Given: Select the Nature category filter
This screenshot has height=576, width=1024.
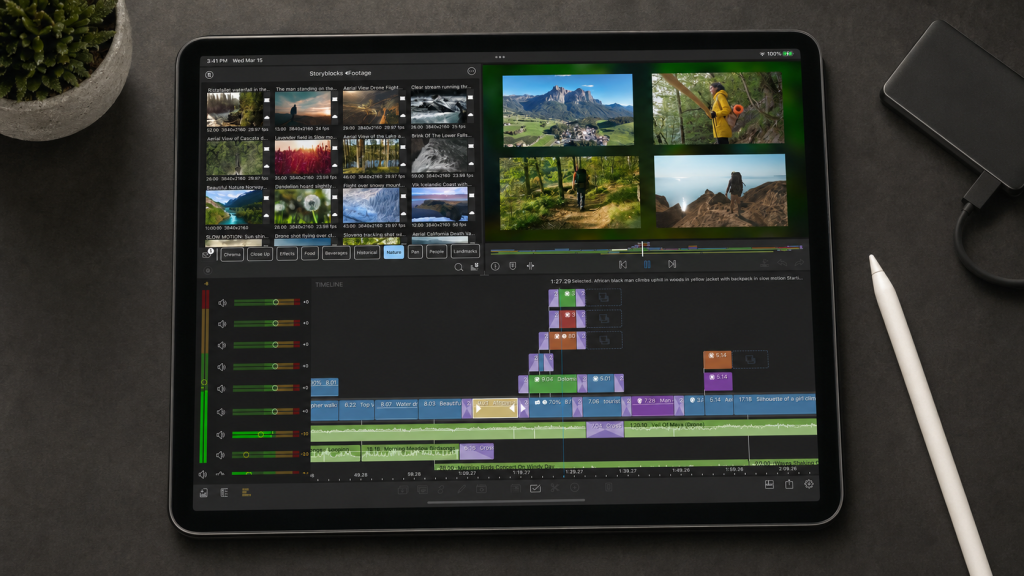Looking at the screenshot, I should click(x=394, y=252).
